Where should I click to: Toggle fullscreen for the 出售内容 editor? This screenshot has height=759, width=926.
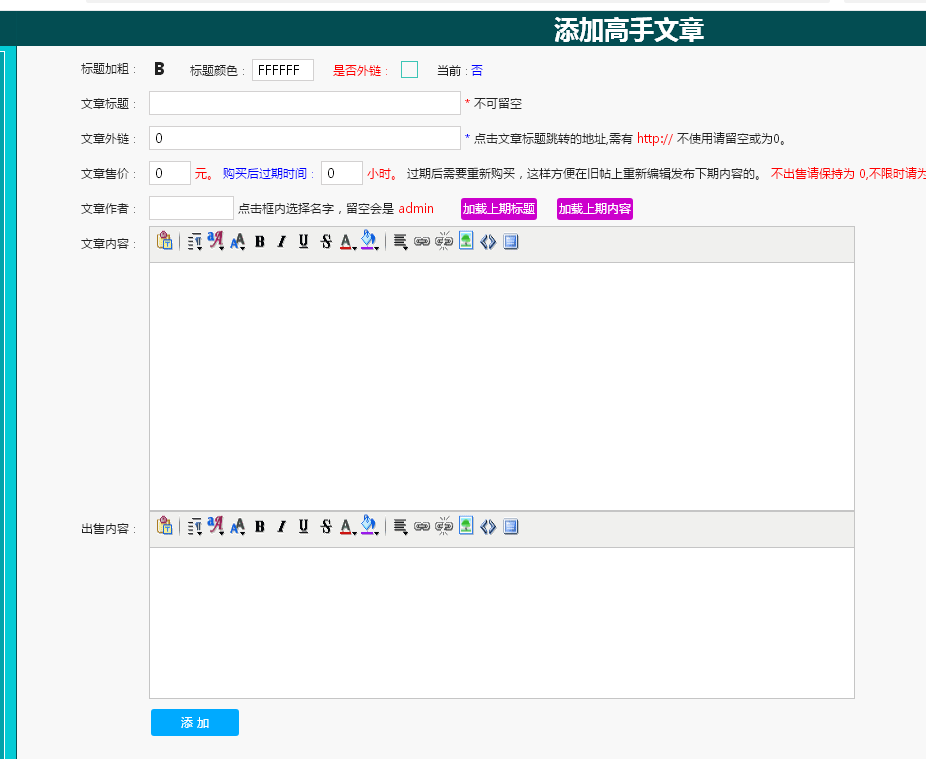(511, 526)
